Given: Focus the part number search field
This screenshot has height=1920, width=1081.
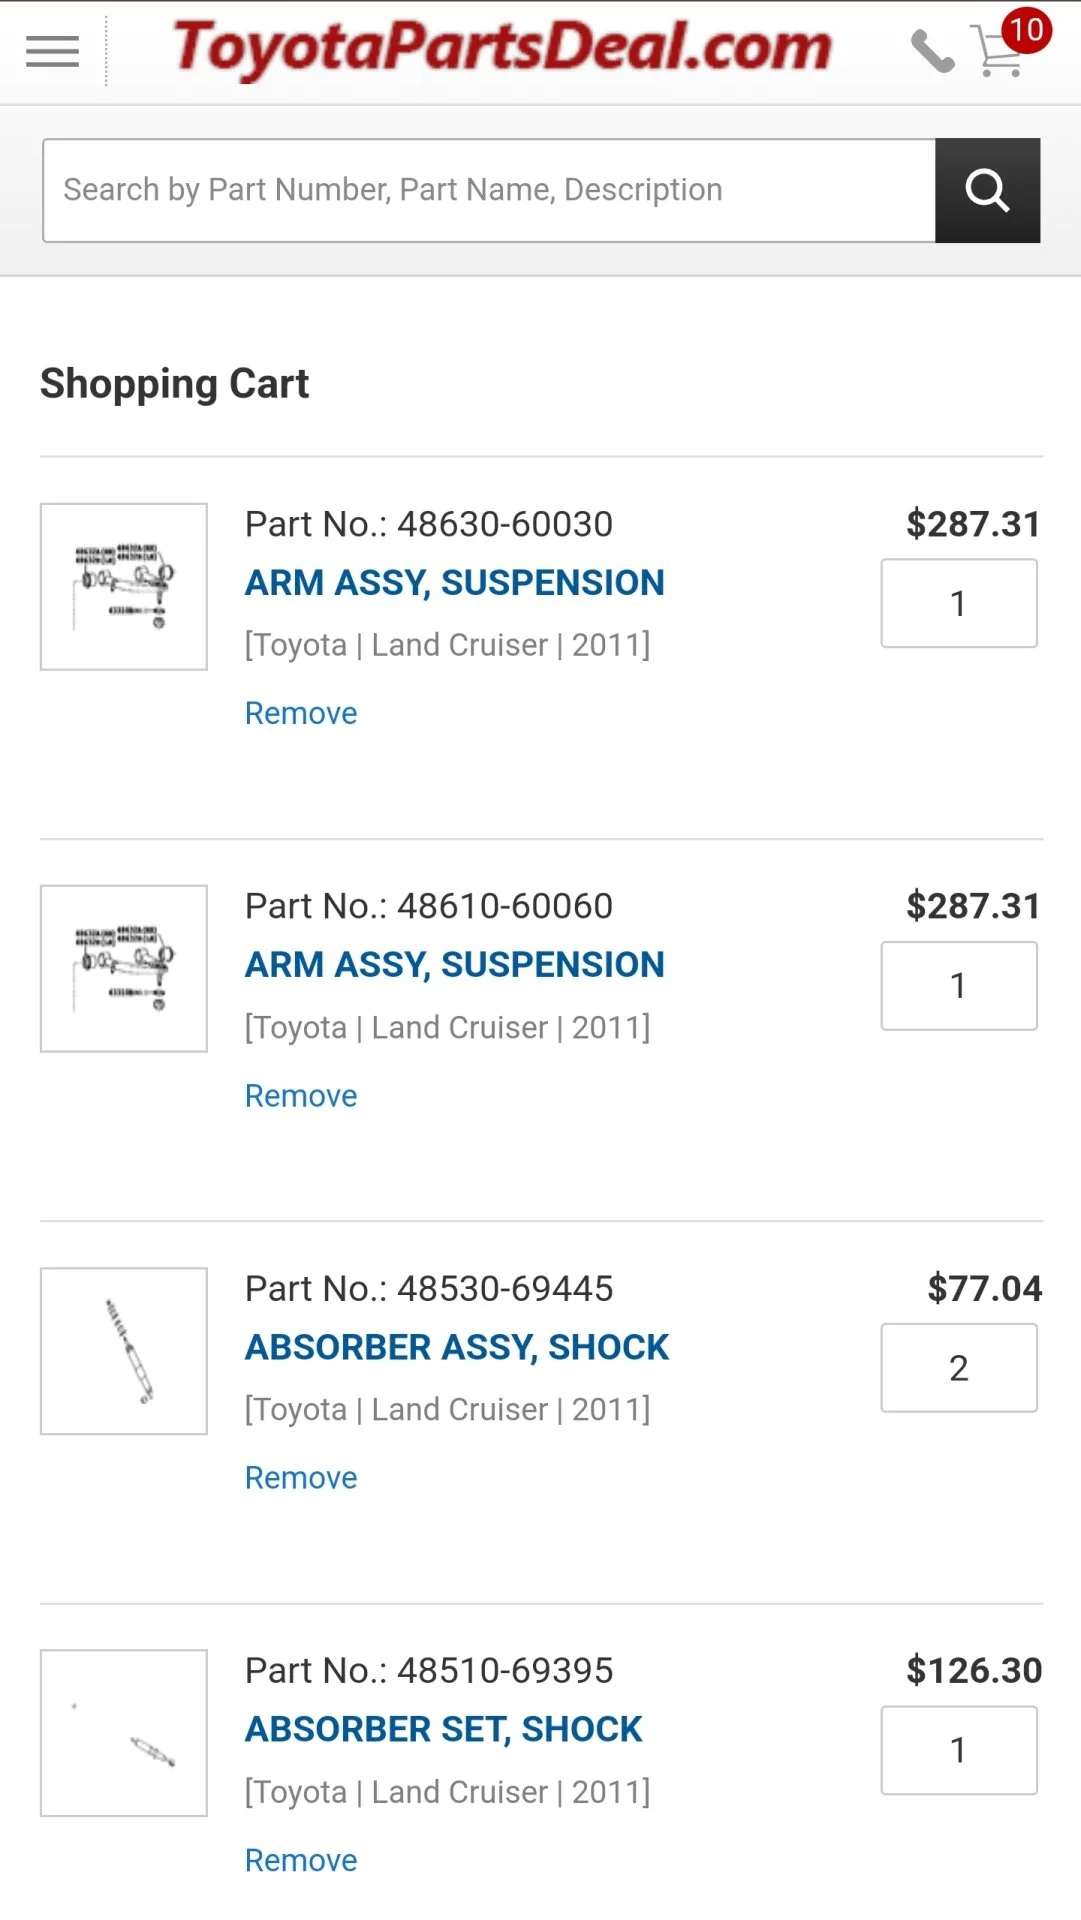Looking at the screenshot, I should (x=489, y=190).
